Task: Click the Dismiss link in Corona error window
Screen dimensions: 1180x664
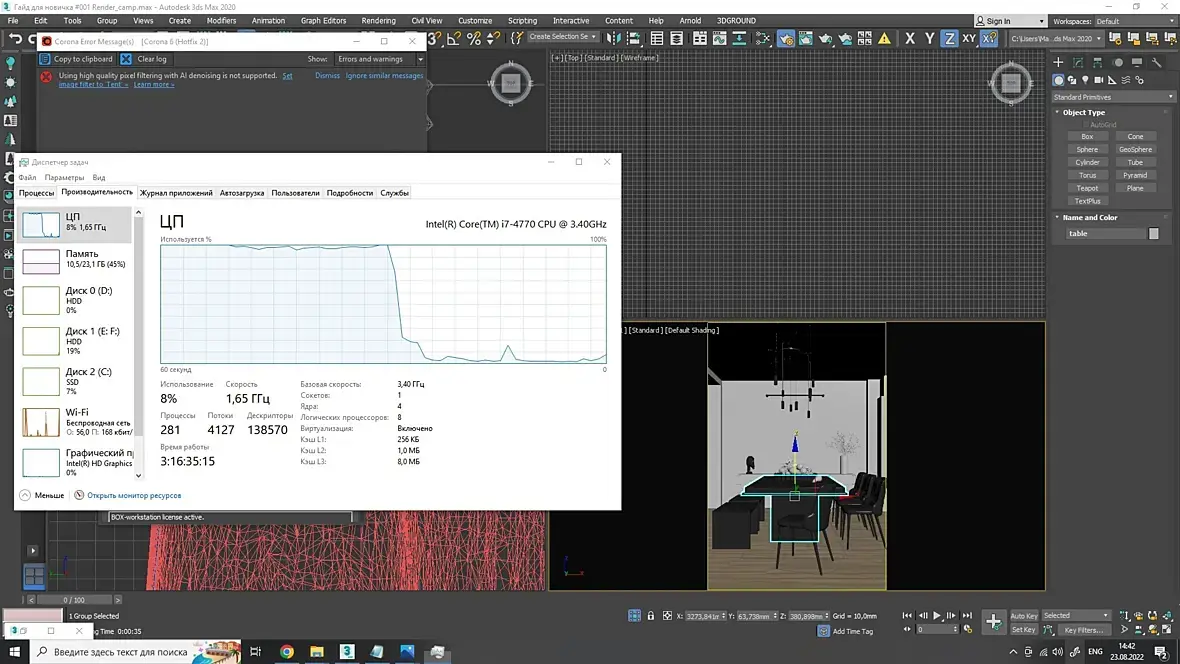Action: coord(327,76)
